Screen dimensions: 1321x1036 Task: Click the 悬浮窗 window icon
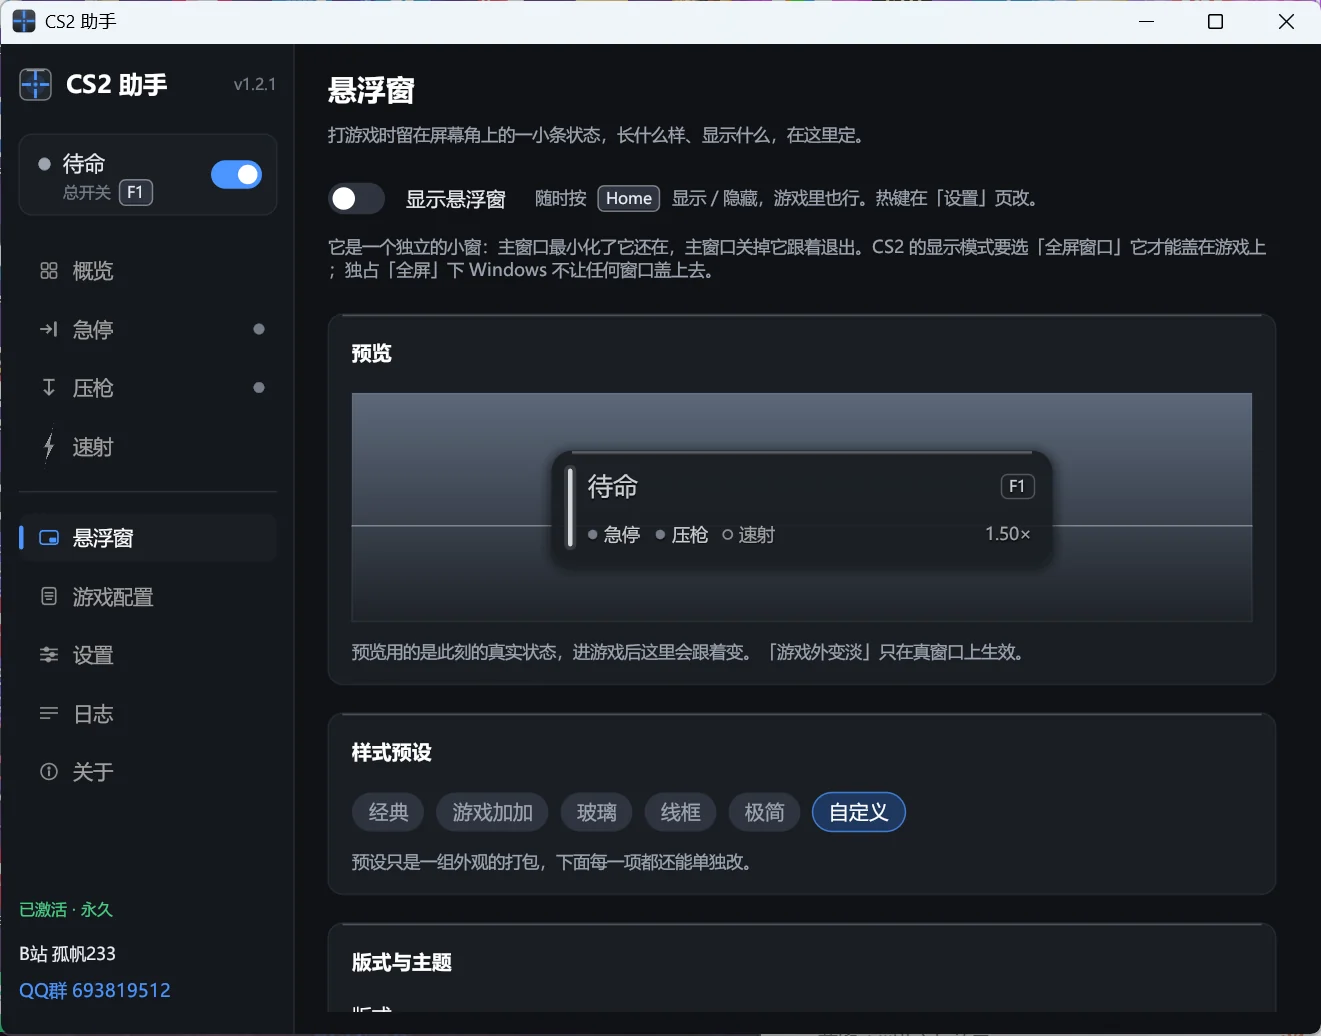coord(48,538)
